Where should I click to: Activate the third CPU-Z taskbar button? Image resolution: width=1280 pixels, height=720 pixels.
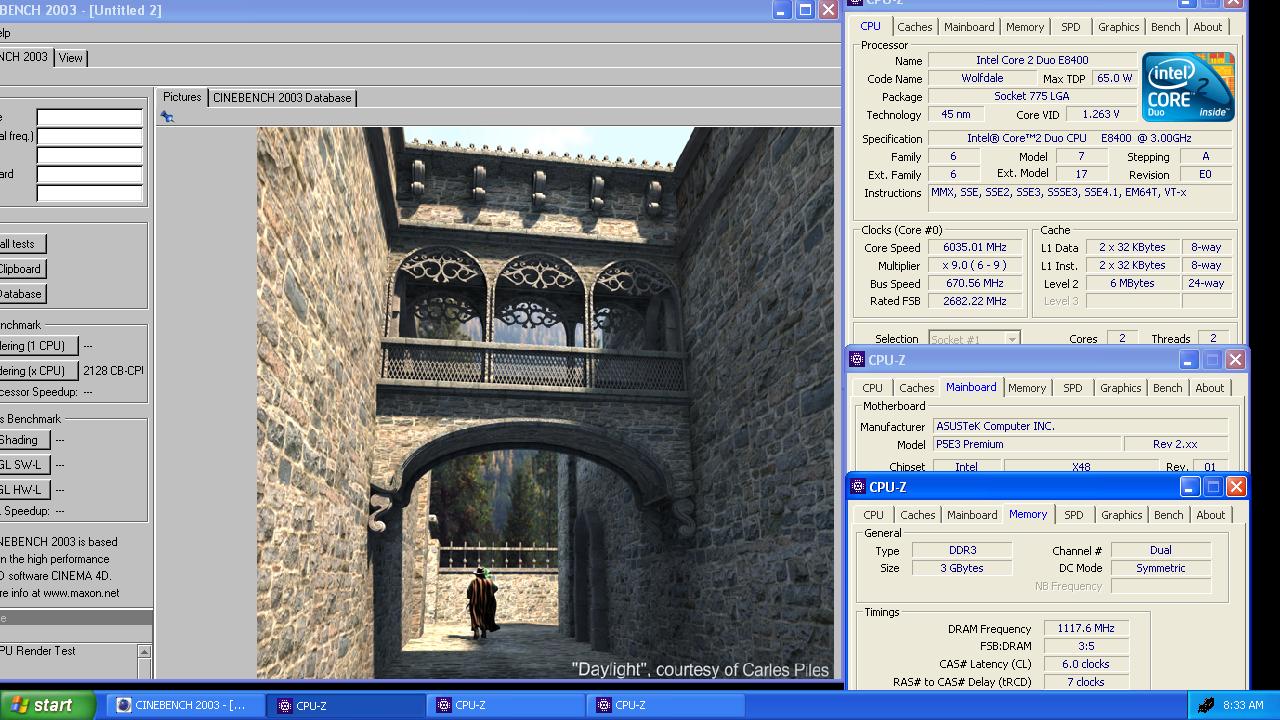666,705
